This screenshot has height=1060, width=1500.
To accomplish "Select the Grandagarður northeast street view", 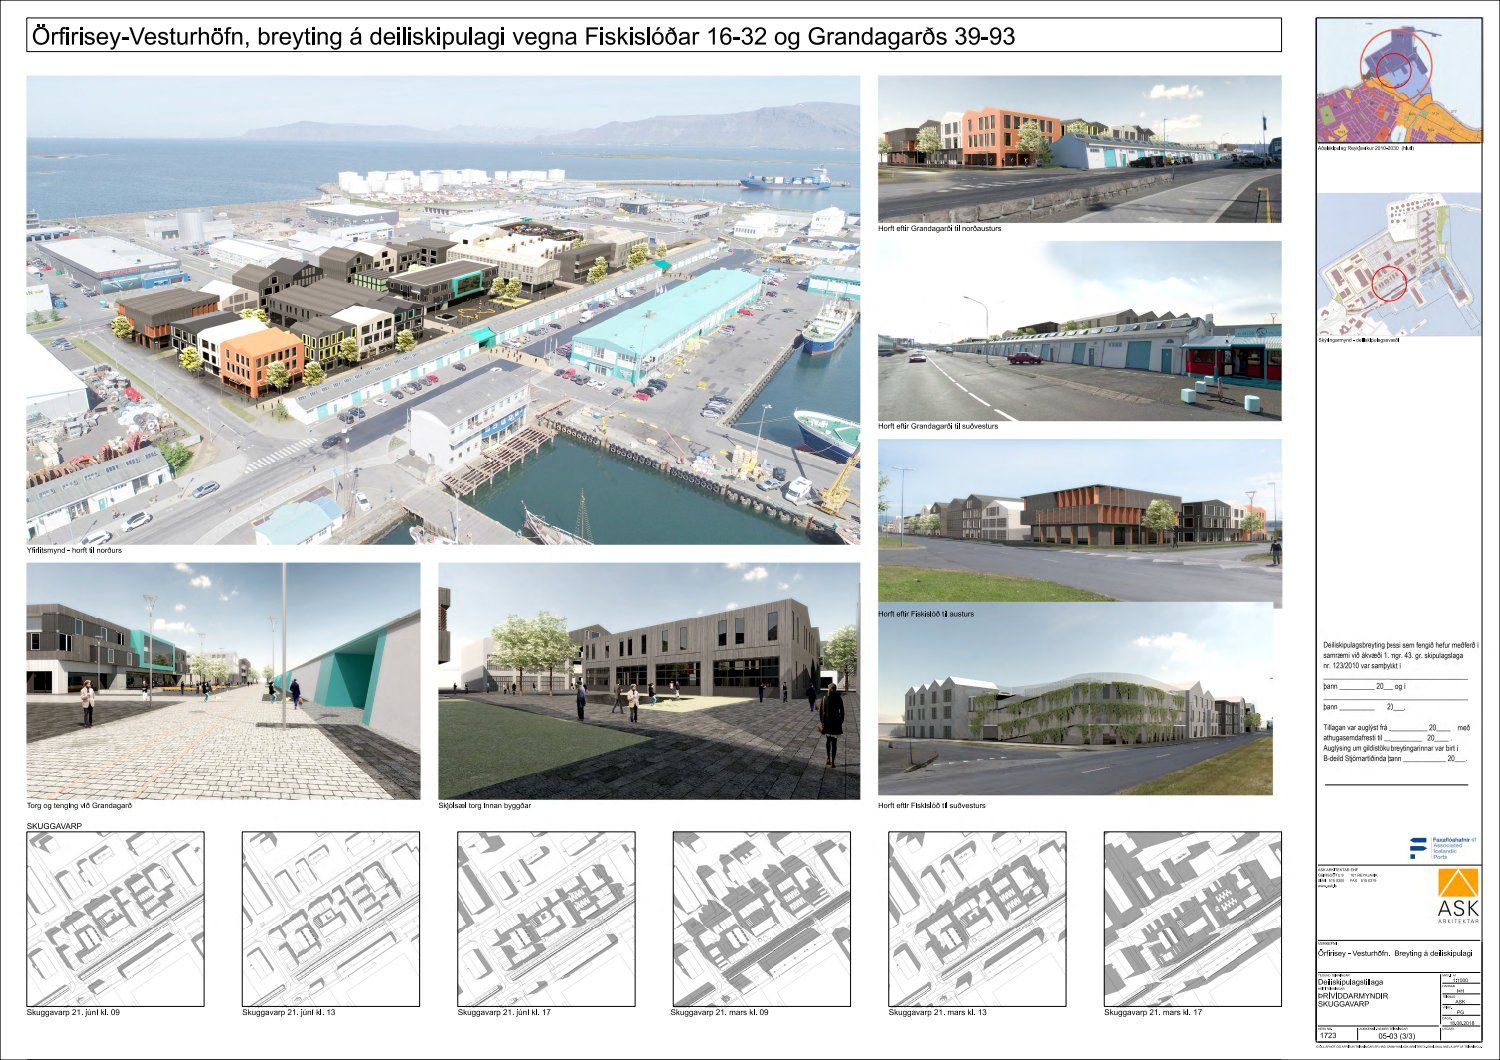I will tap(1079, 149).
